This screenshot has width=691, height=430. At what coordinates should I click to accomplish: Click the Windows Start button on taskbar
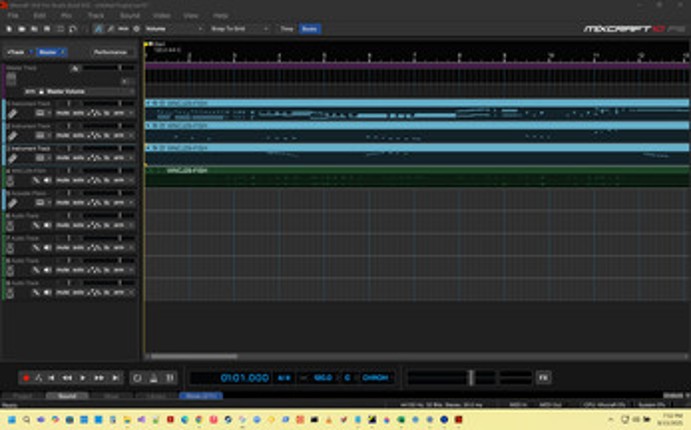(12, 419)
